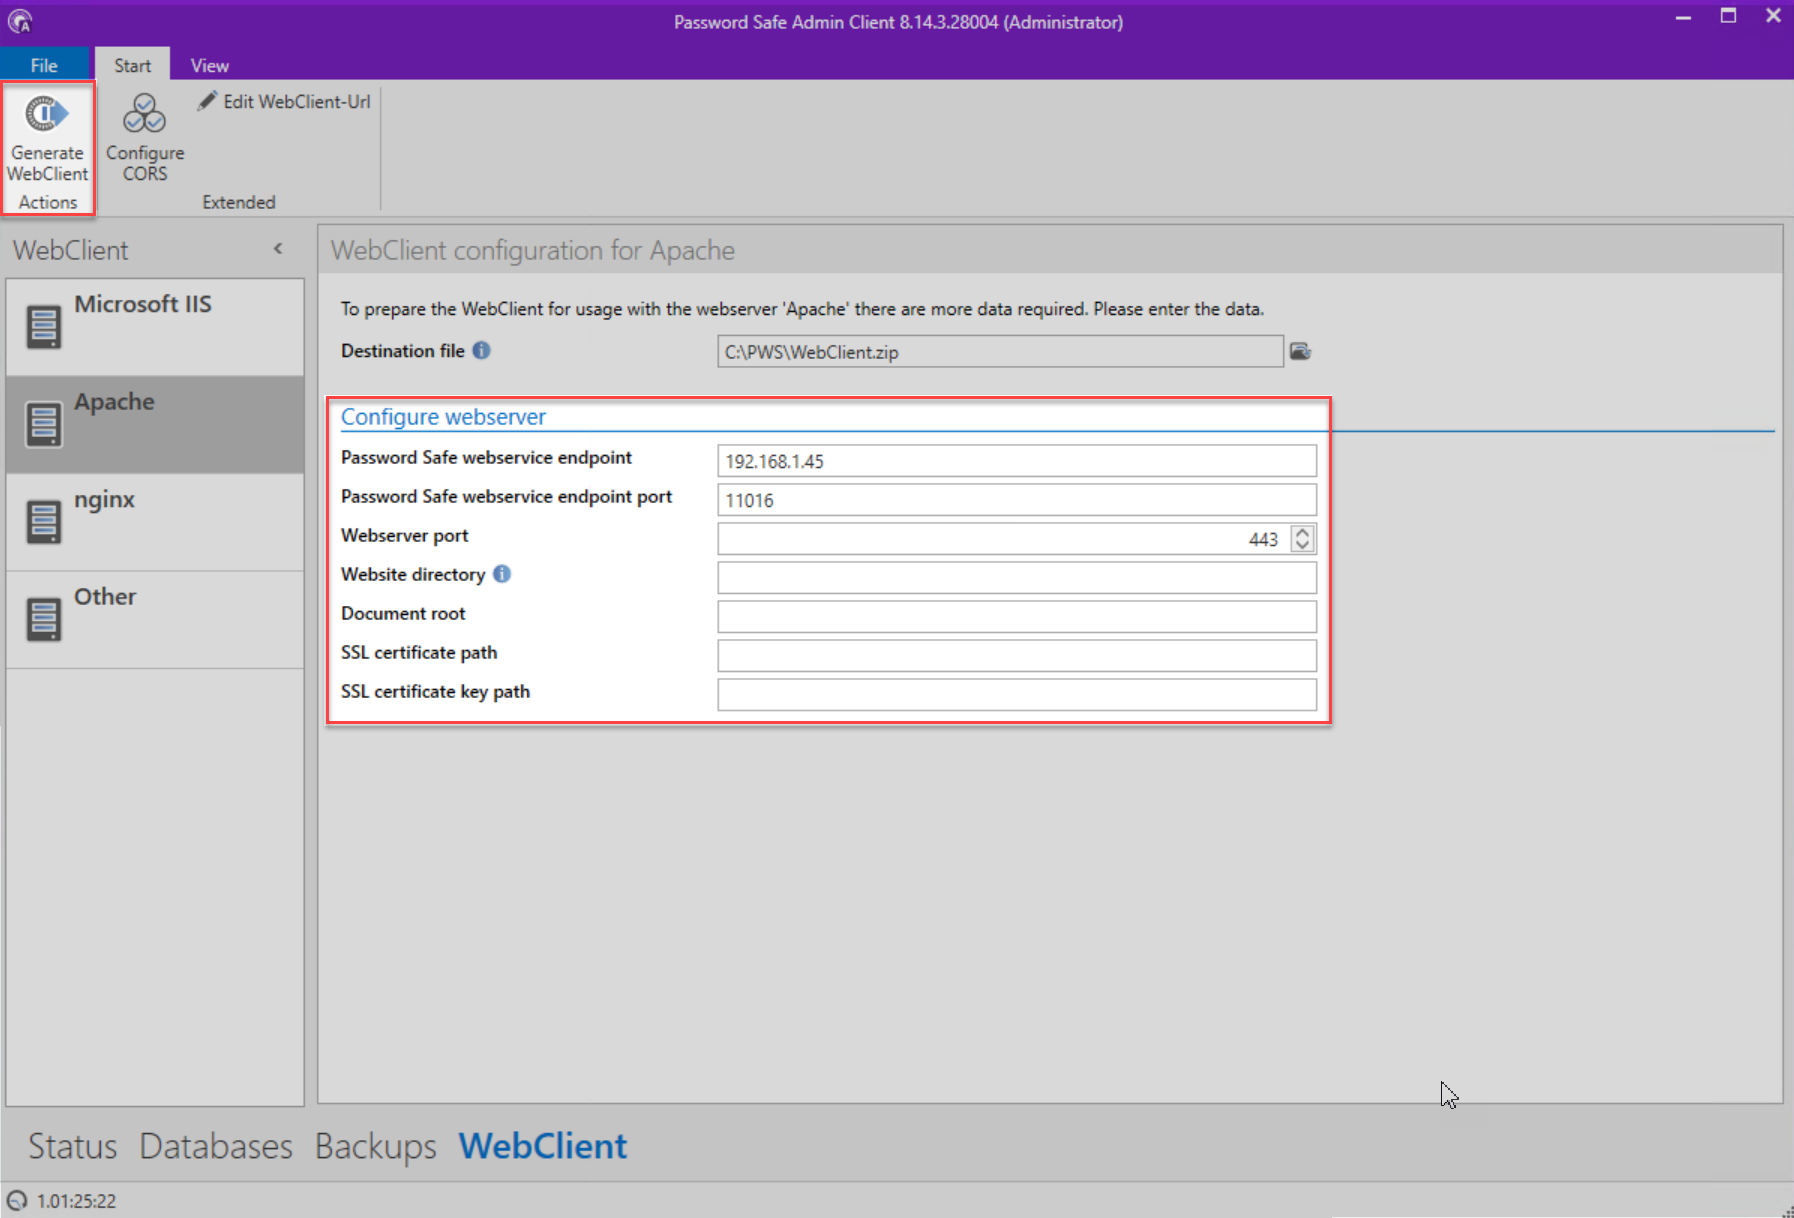Close the Admin Client window

click(1773, 16)
